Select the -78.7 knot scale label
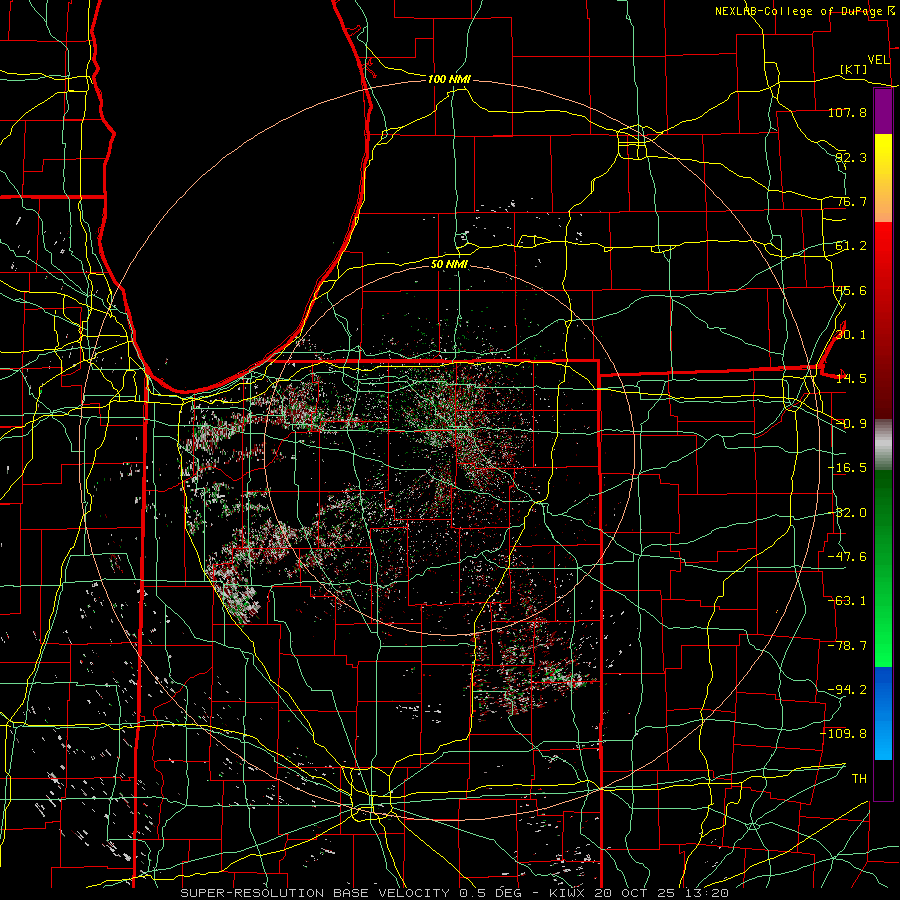This screenshot has width=900, height=900. (847, 646)
